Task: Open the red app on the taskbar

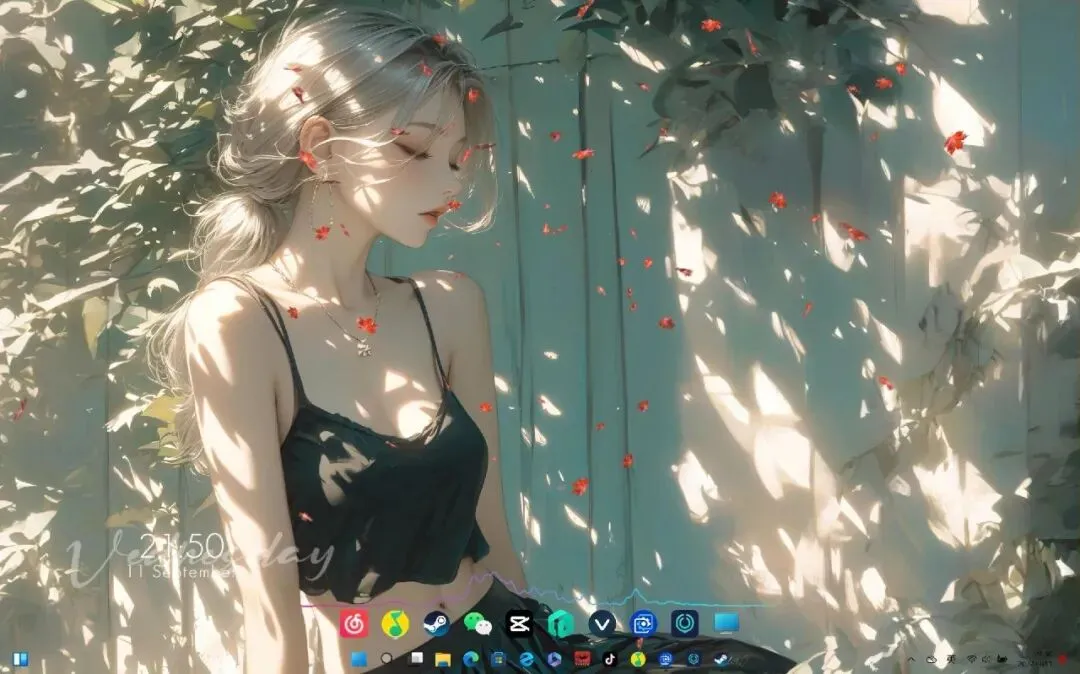Action: pyautogui.click(x=583, y=659)
